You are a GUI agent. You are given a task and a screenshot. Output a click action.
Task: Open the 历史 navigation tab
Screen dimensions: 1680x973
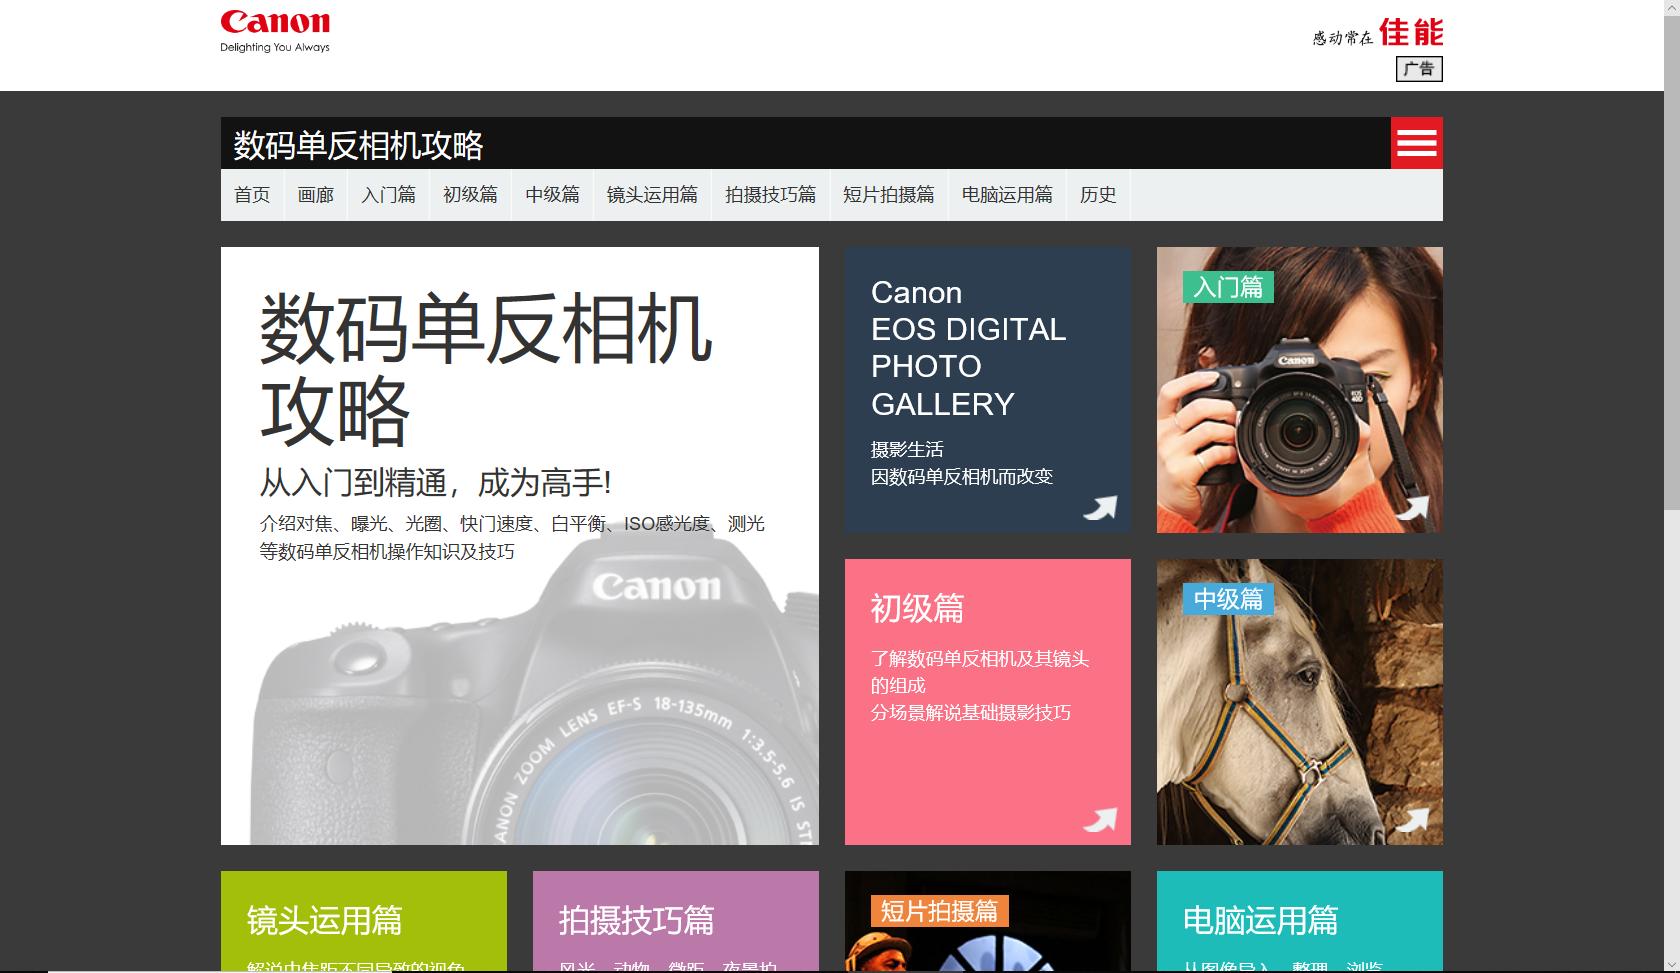coord(1098,195)
